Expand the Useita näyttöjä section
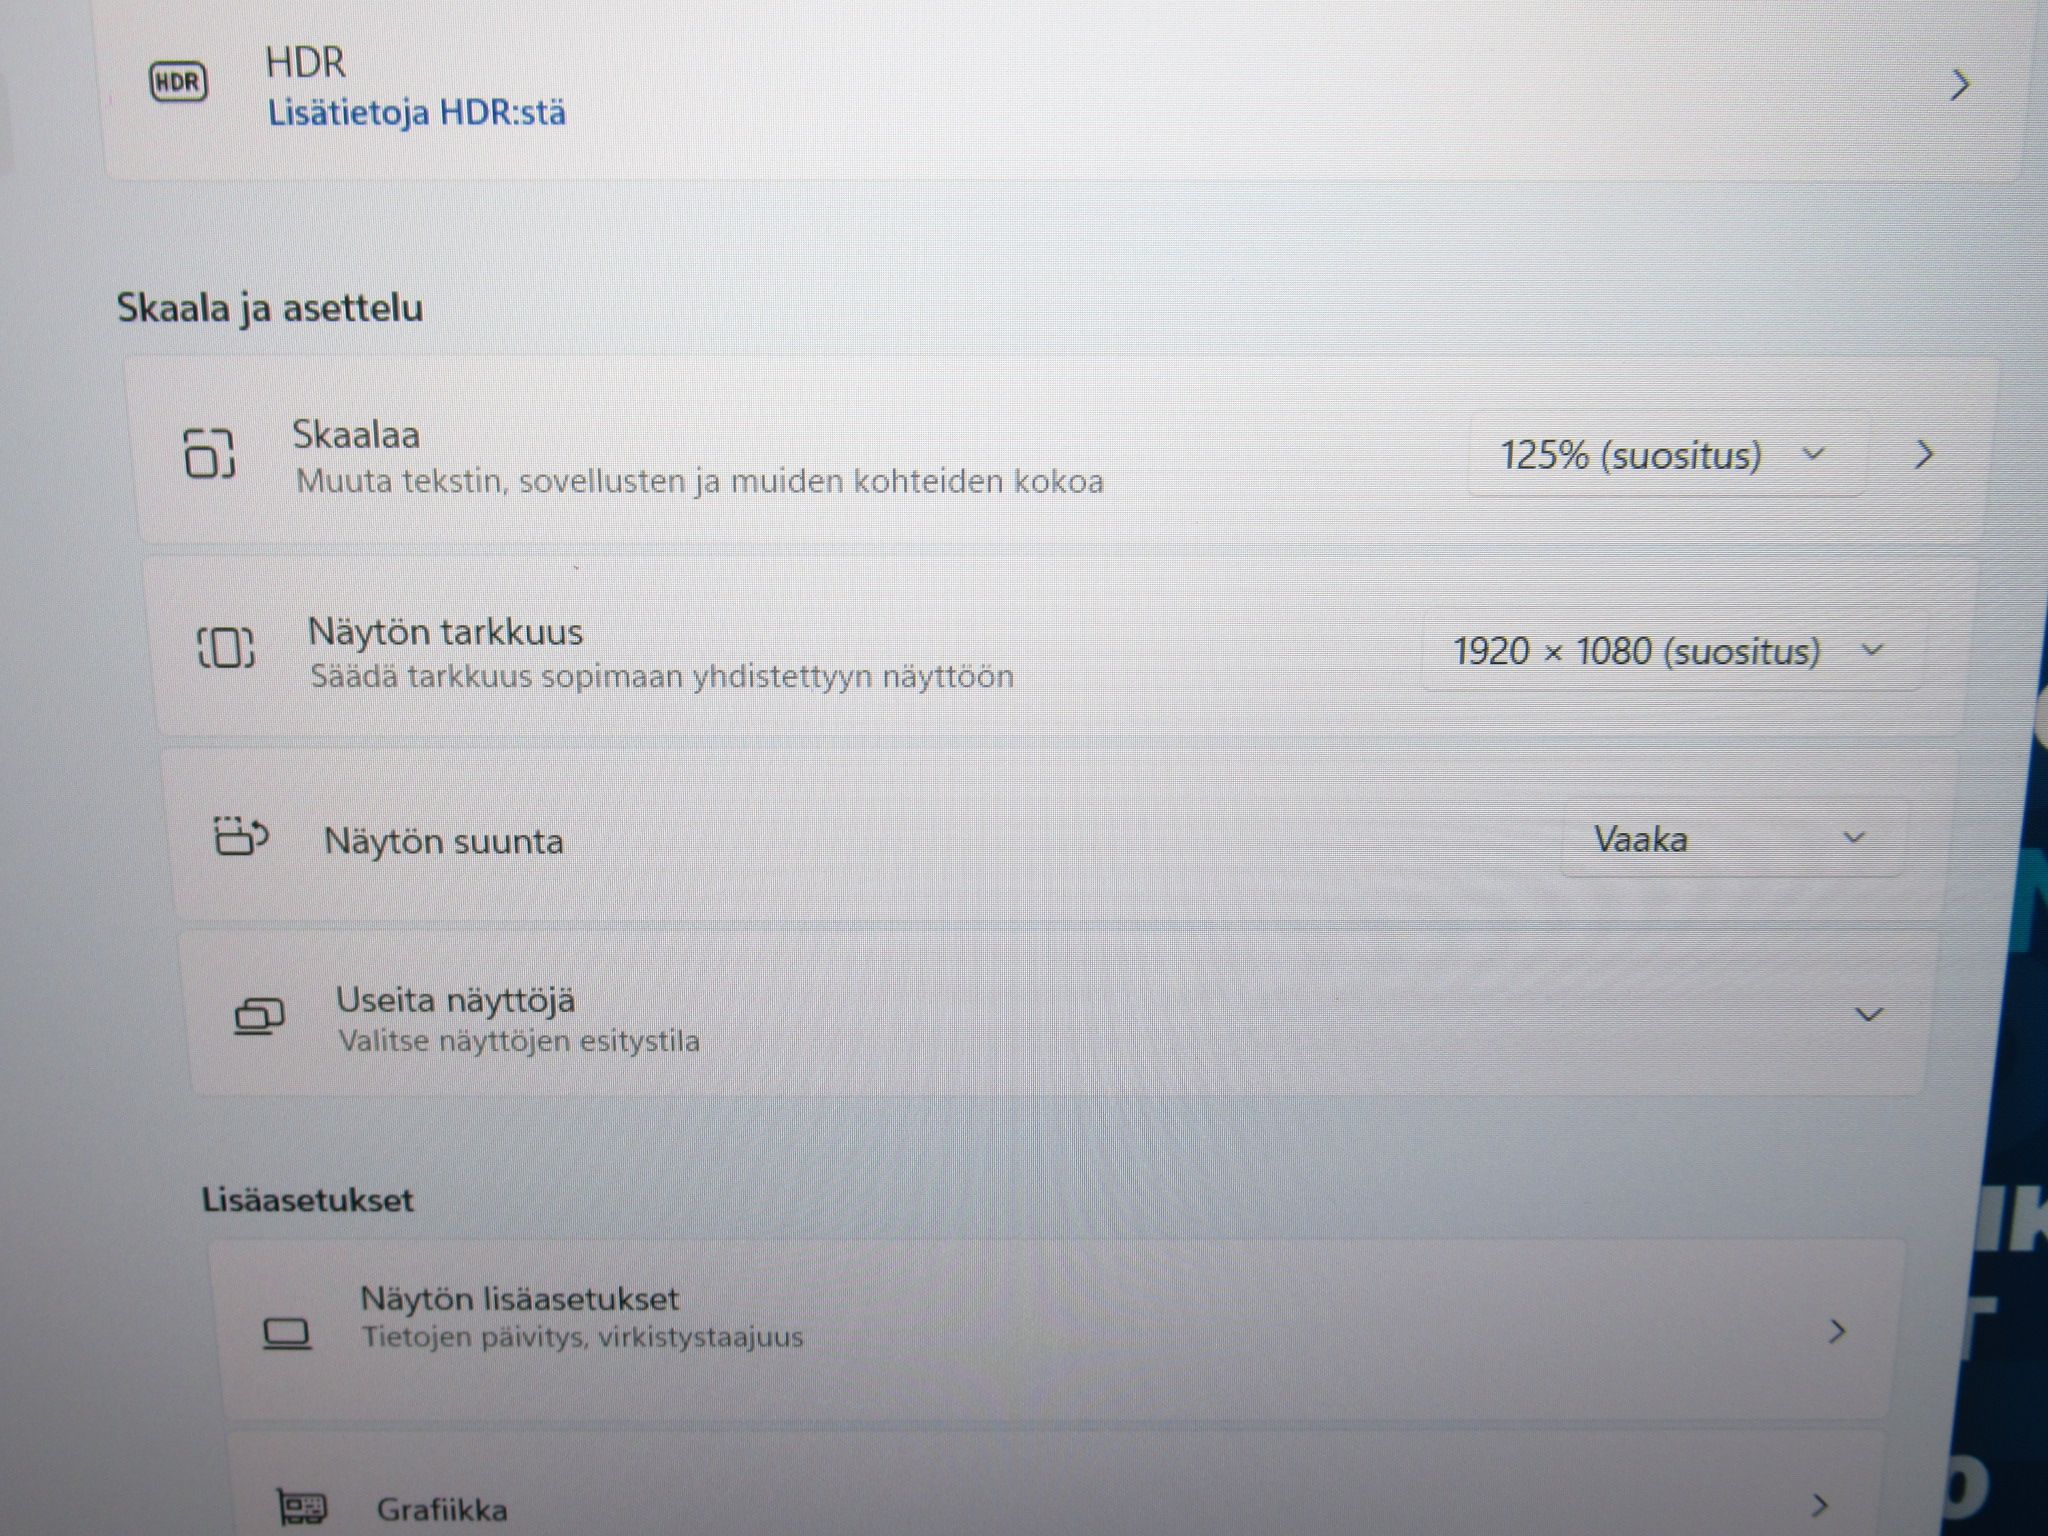The image size is (2048, 1536). point(1868,1015)
